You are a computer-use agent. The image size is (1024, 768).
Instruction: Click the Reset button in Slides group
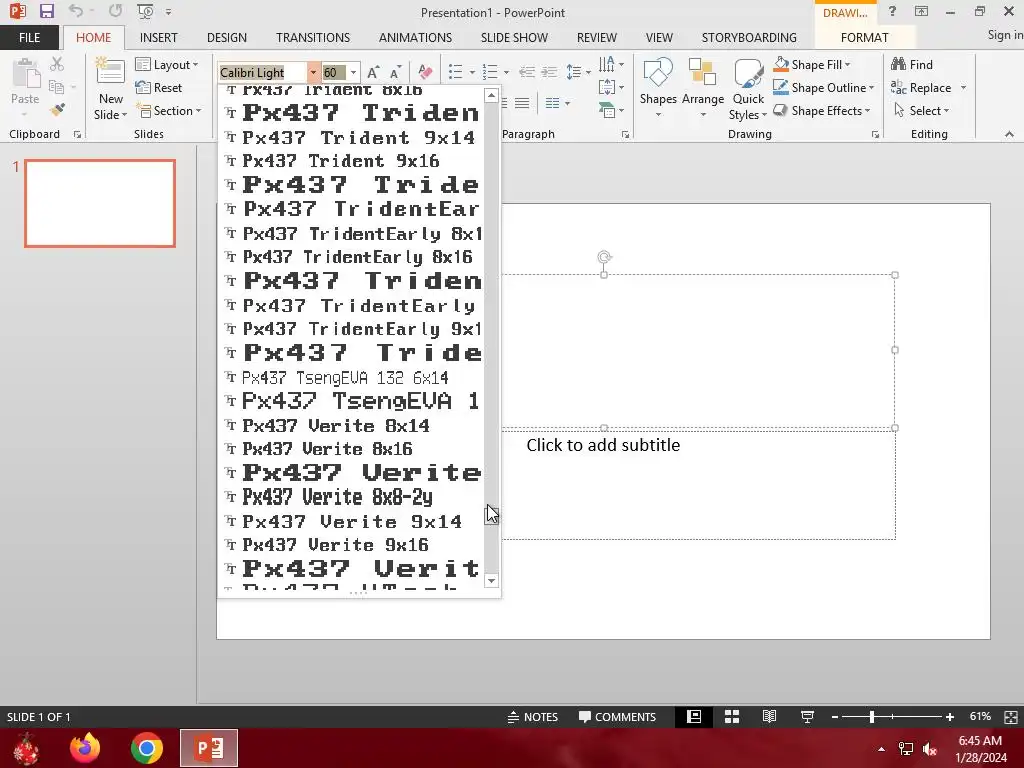[159, 88]
